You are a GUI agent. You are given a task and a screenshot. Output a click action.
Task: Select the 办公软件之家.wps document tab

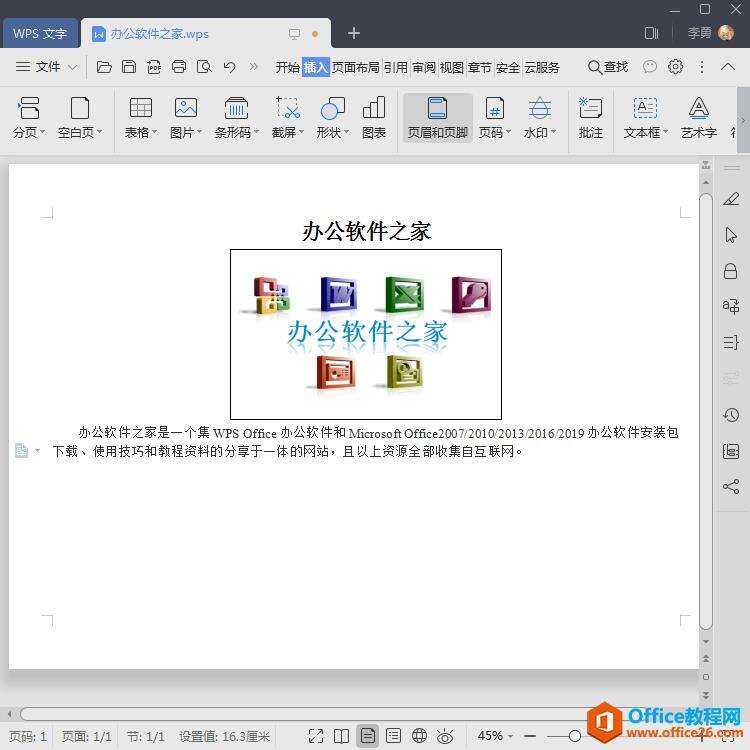tap(206, 33)
